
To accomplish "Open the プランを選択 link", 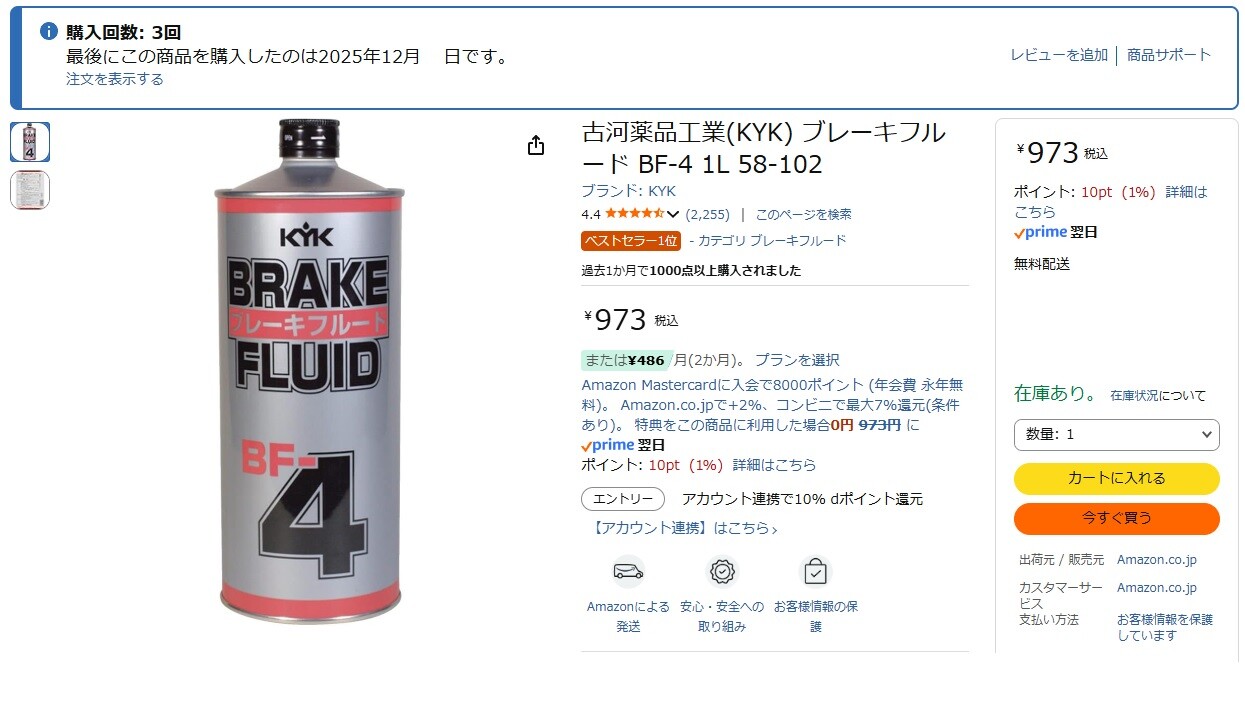I will pyautogui.click(x=797, y=360).
